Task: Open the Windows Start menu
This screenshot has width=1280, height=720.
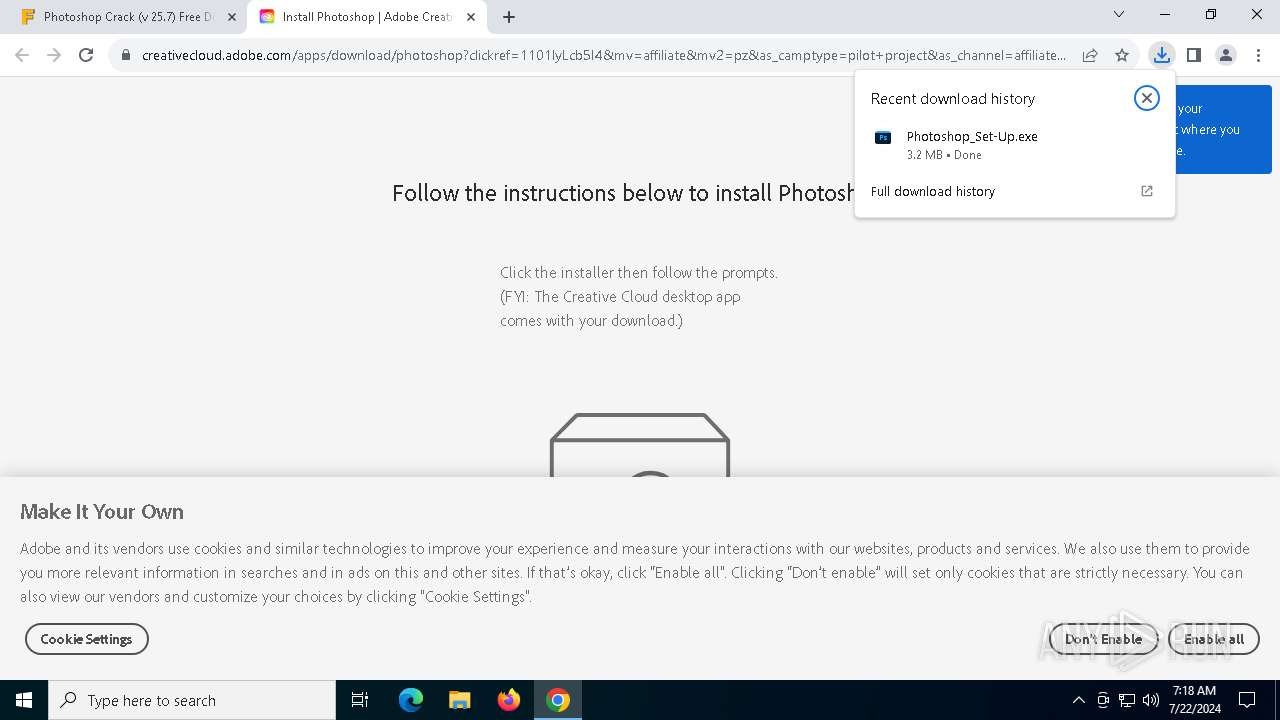Action: [24, 700]
